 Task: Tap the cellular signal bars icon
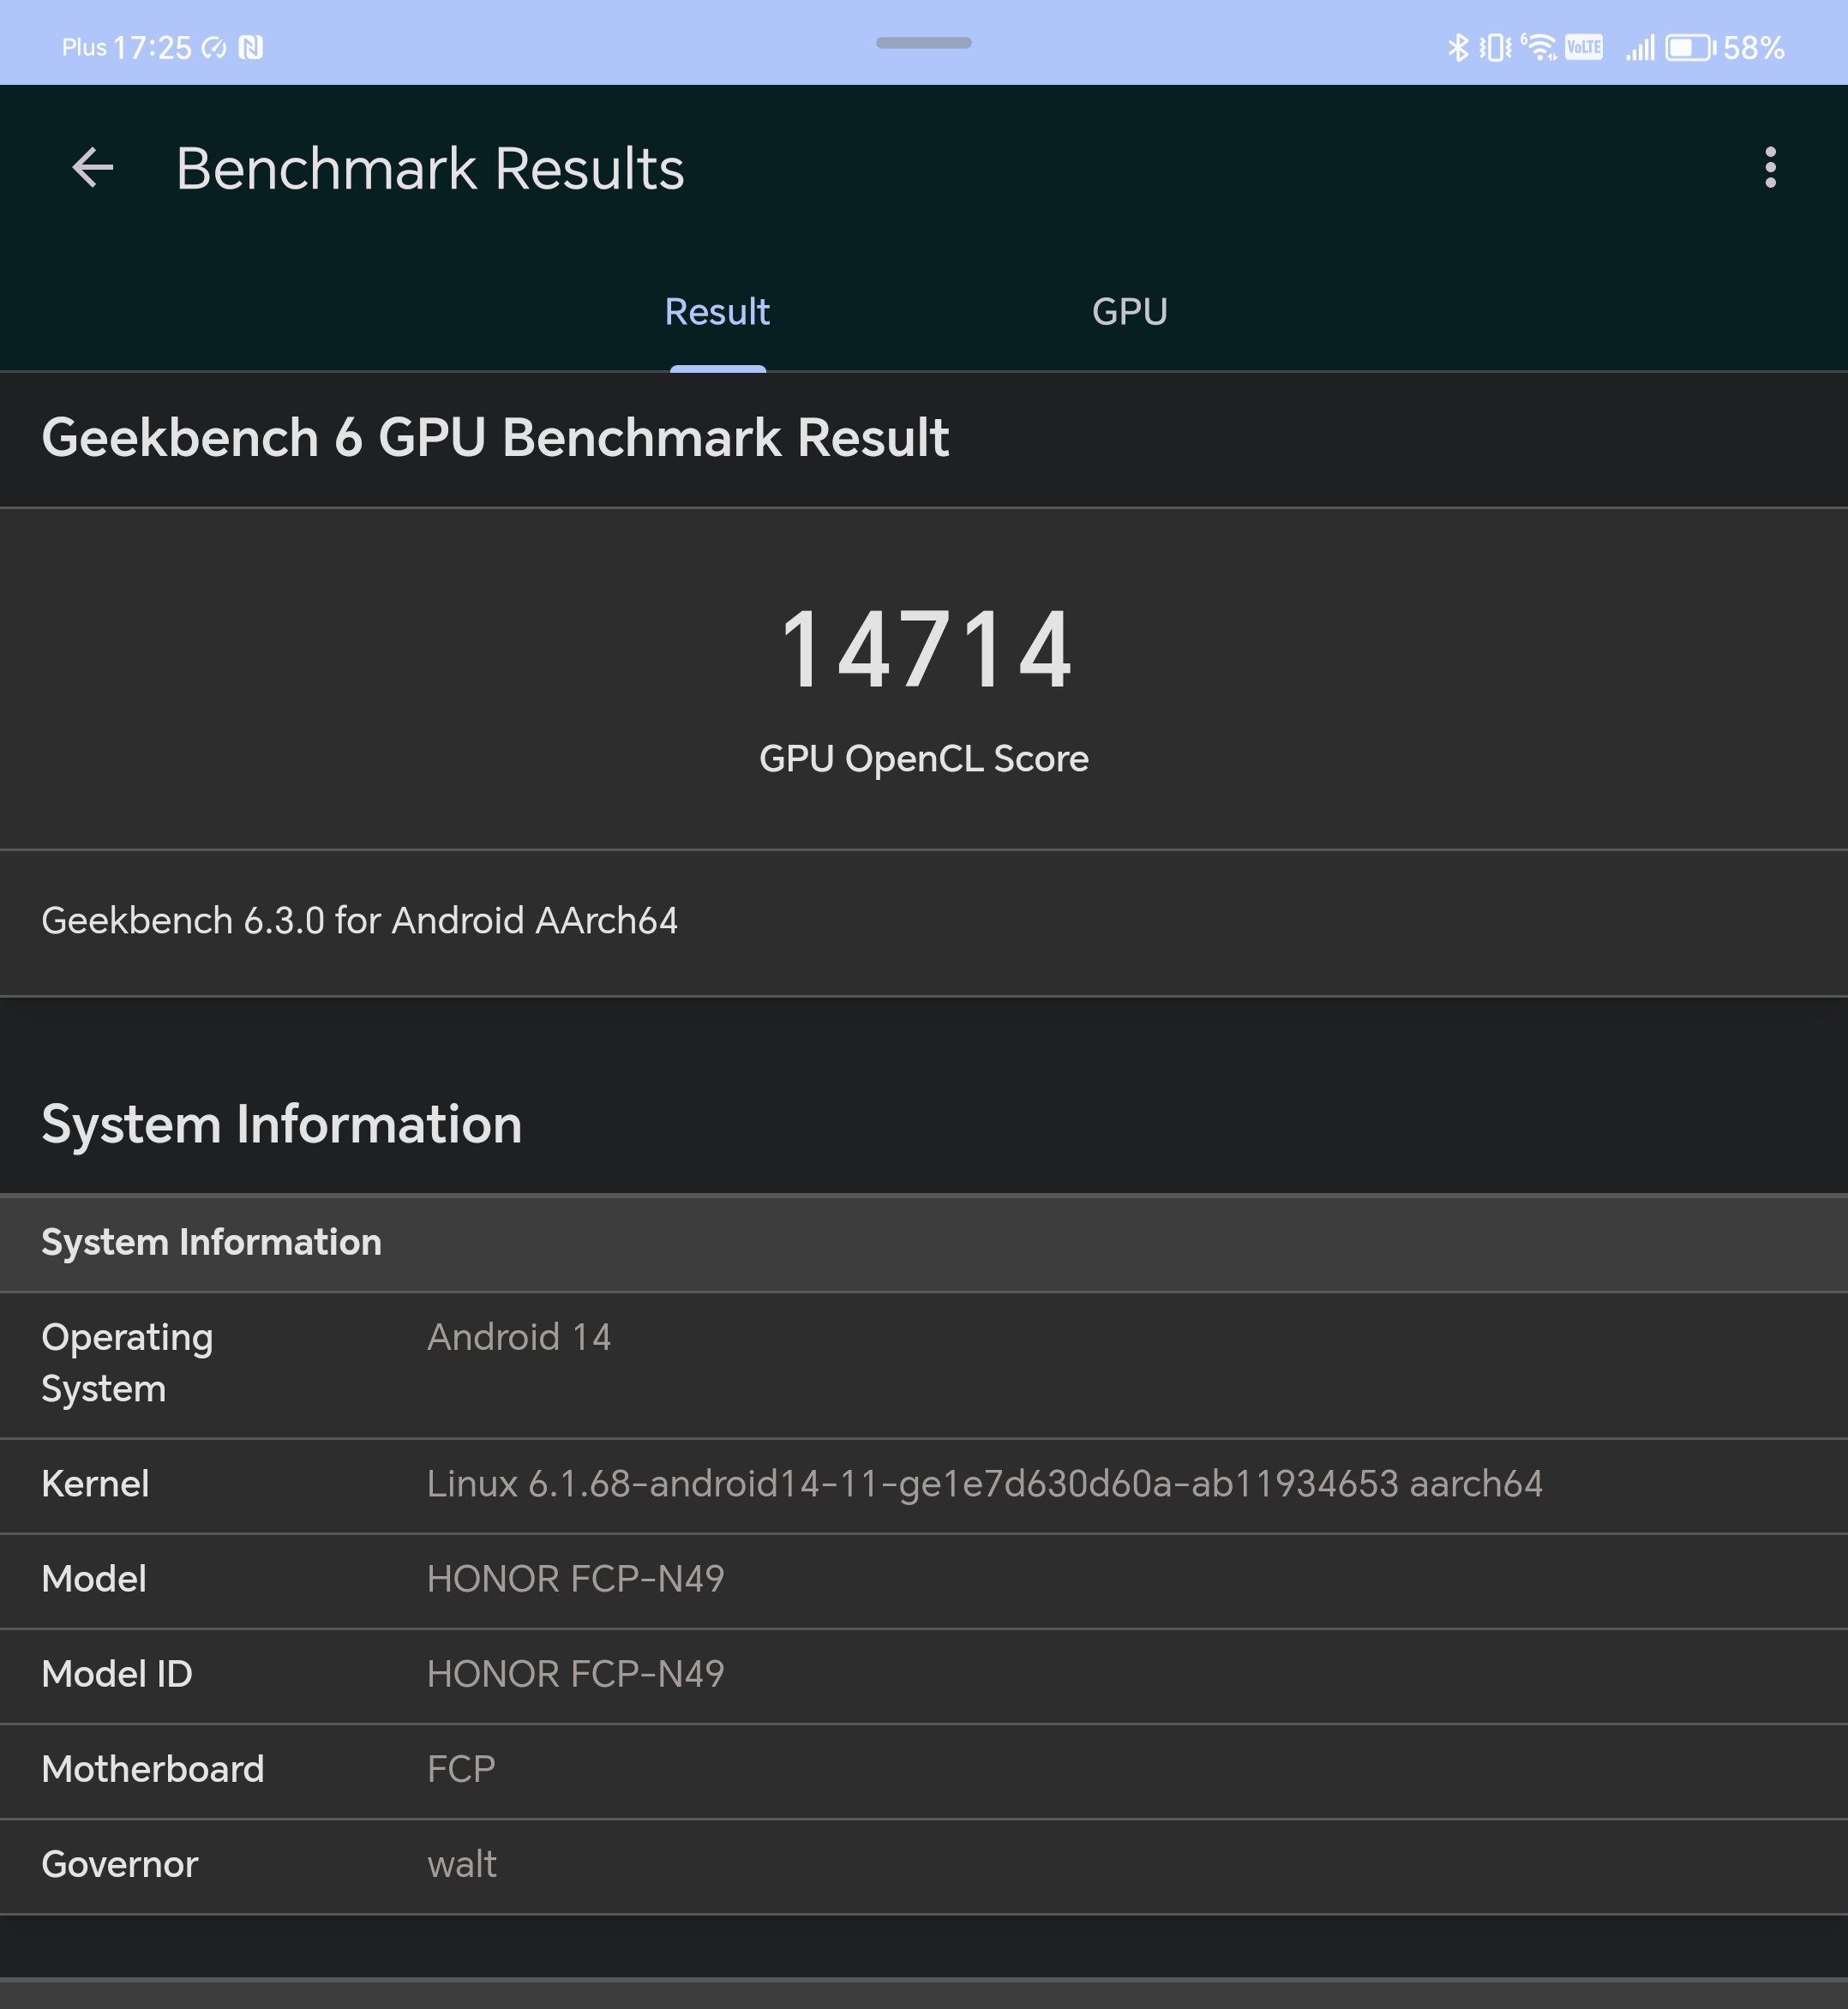pos(1640,47)
